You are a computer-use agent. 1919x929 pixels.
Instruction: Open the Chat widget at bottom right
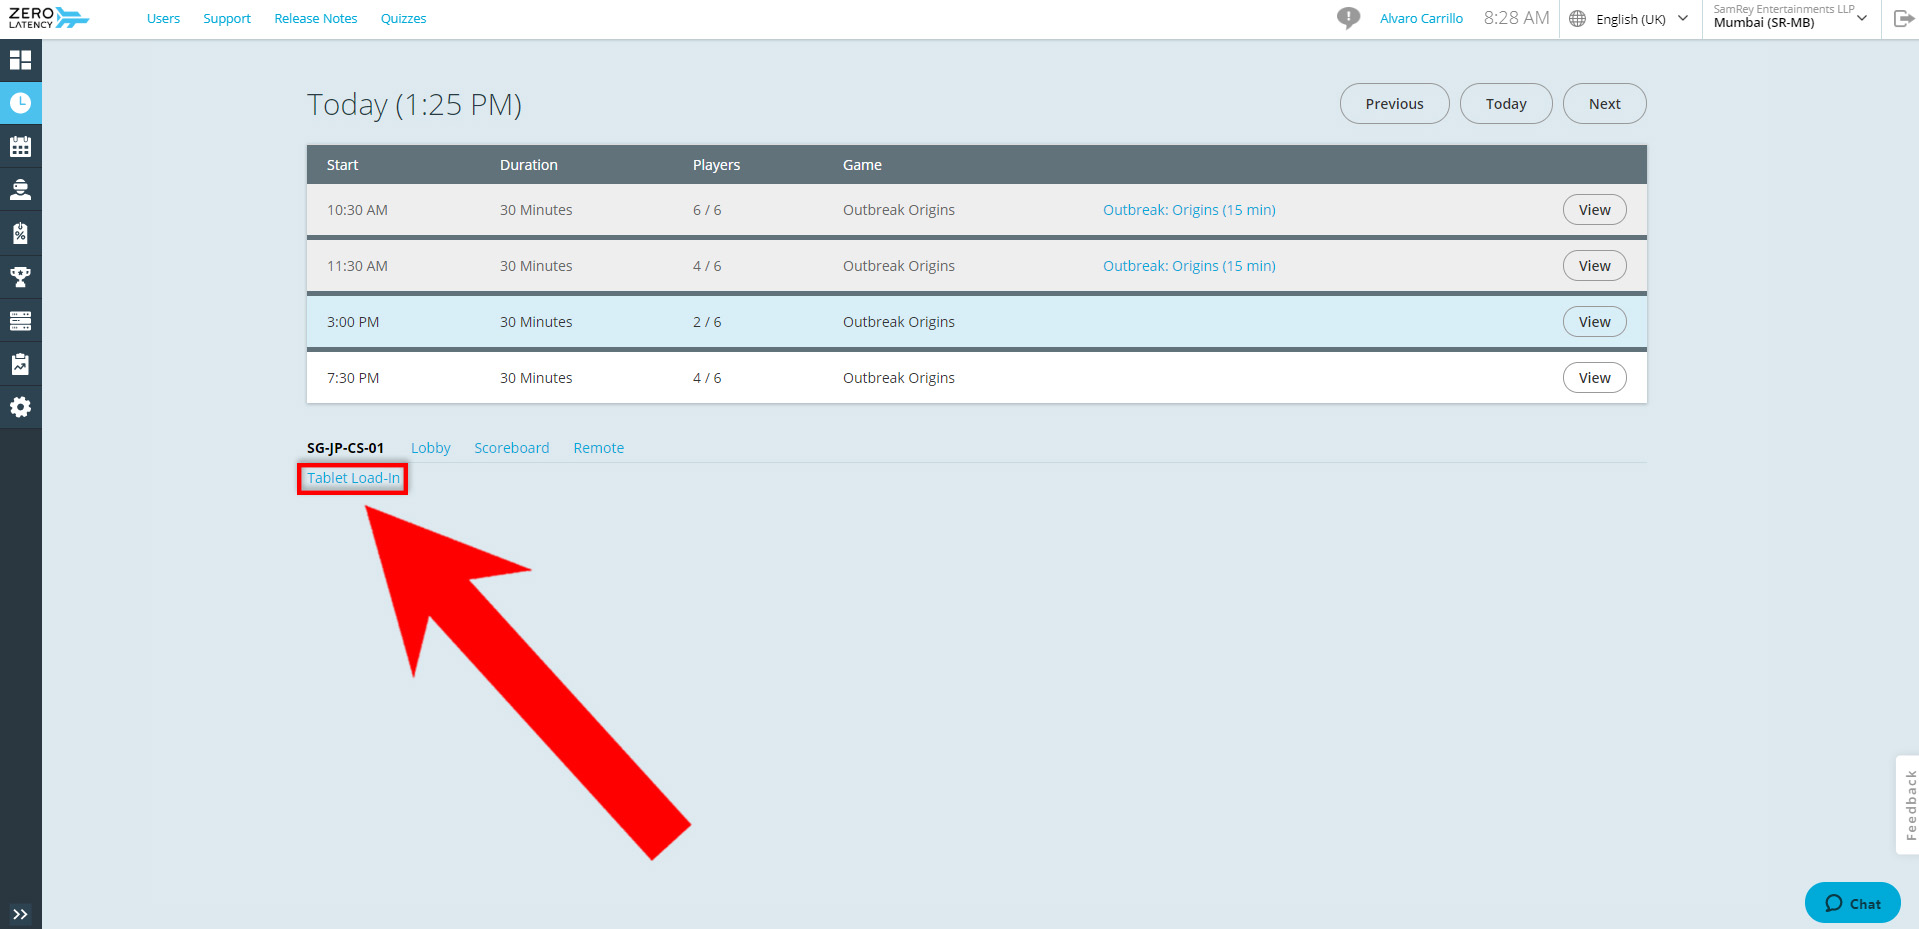click(x=1851, y=902)
